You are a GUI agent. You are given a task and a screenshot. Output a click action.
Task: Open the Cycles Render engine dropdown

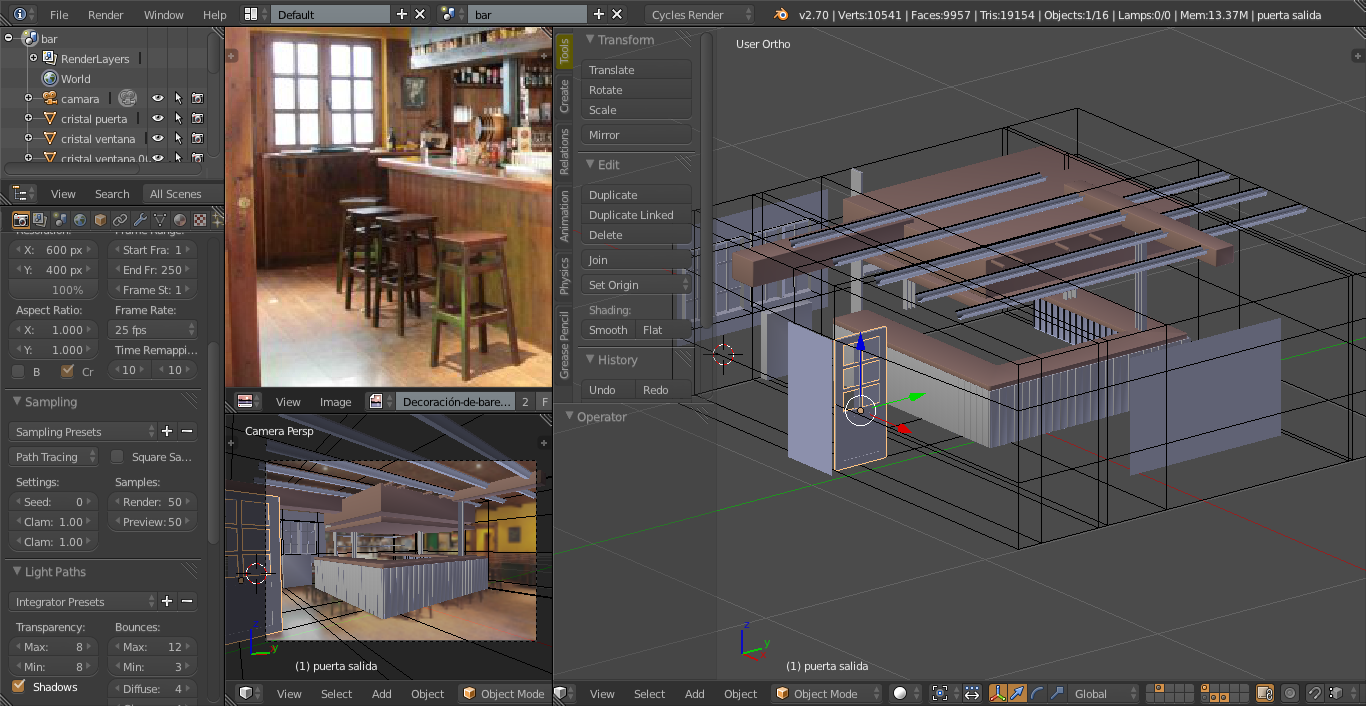click(x=700, y=15)
